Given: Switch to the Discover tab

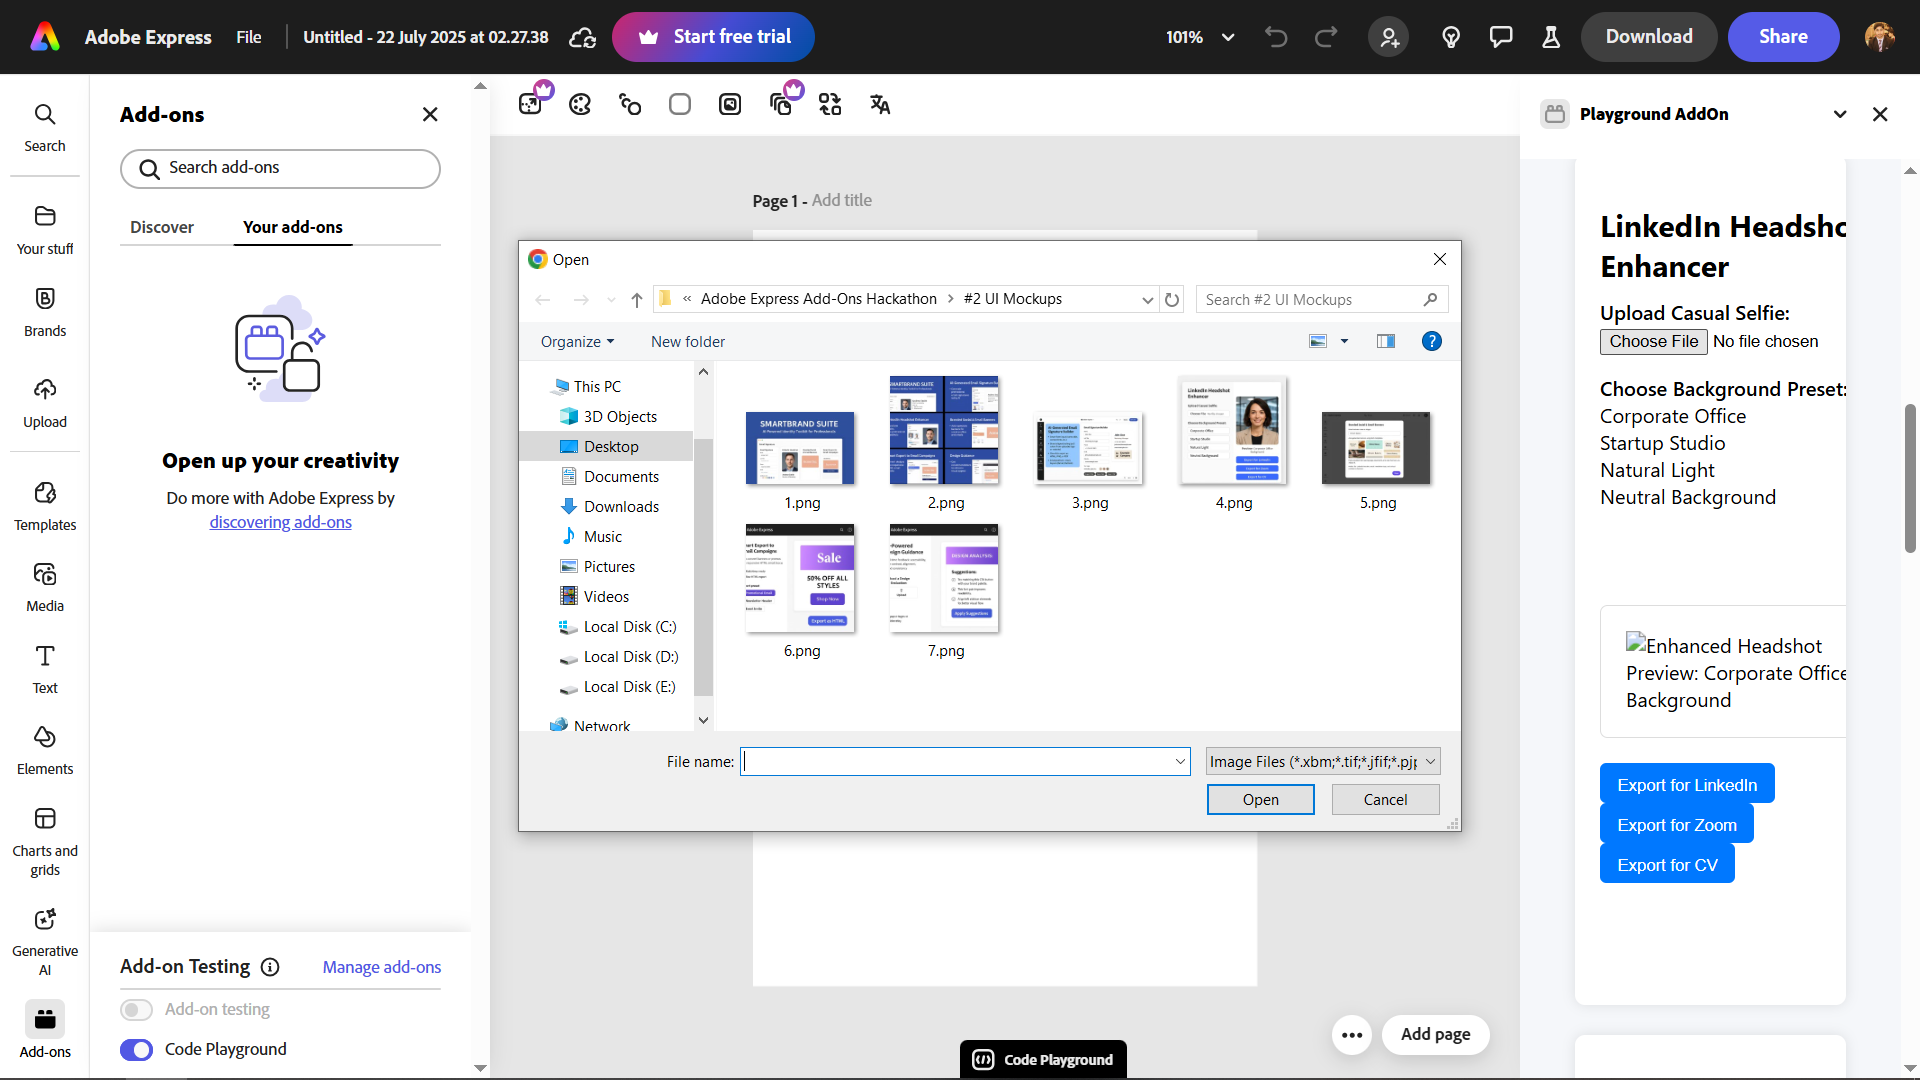Looking at the screenshot, I should [162, 227].
